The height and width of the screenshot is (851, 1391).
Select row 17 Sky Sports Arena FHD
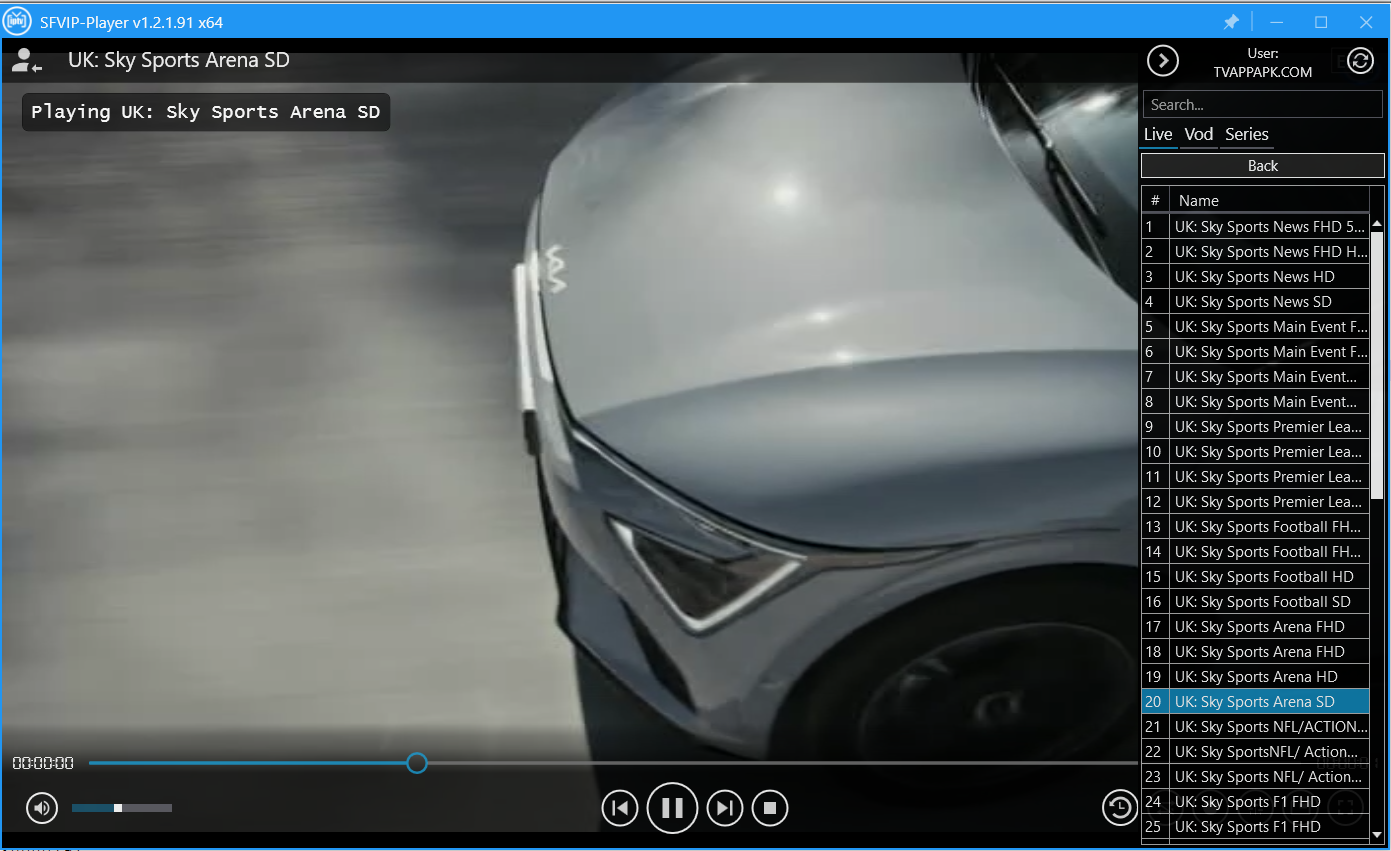1256,627
